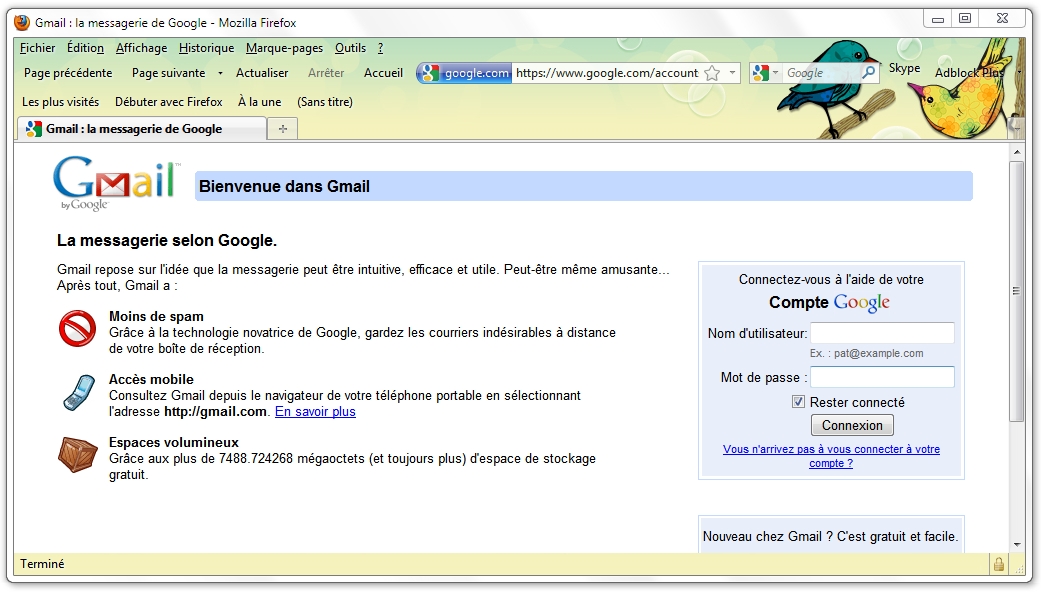
Task: Open the Marque-pages menu
Action: 284,48
